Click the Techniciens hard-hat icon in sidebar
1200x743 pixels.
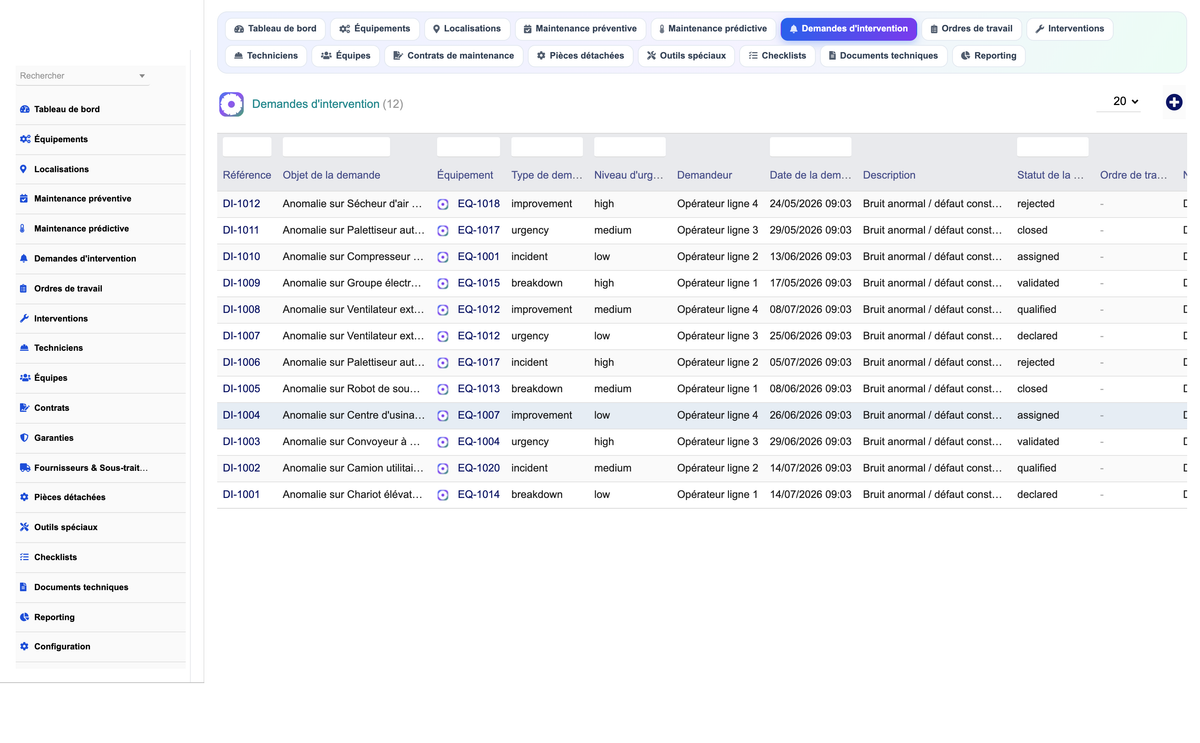24,348
